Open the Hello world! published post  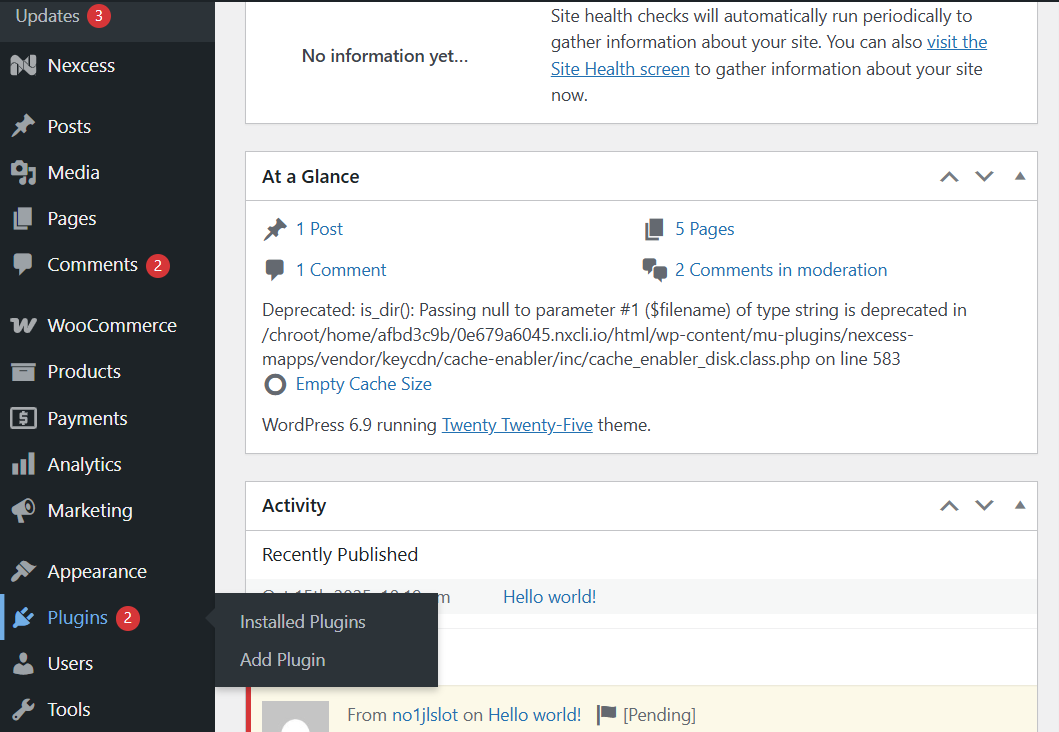point(549,596)
